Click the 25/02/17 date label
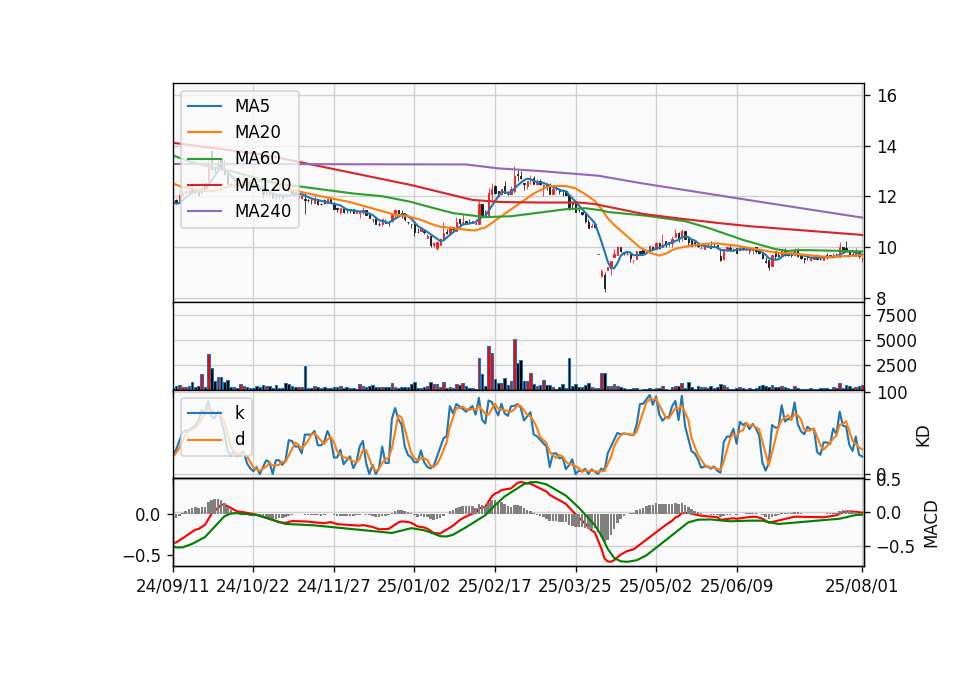This screenshot has width=960, height=690. [495, 586]
